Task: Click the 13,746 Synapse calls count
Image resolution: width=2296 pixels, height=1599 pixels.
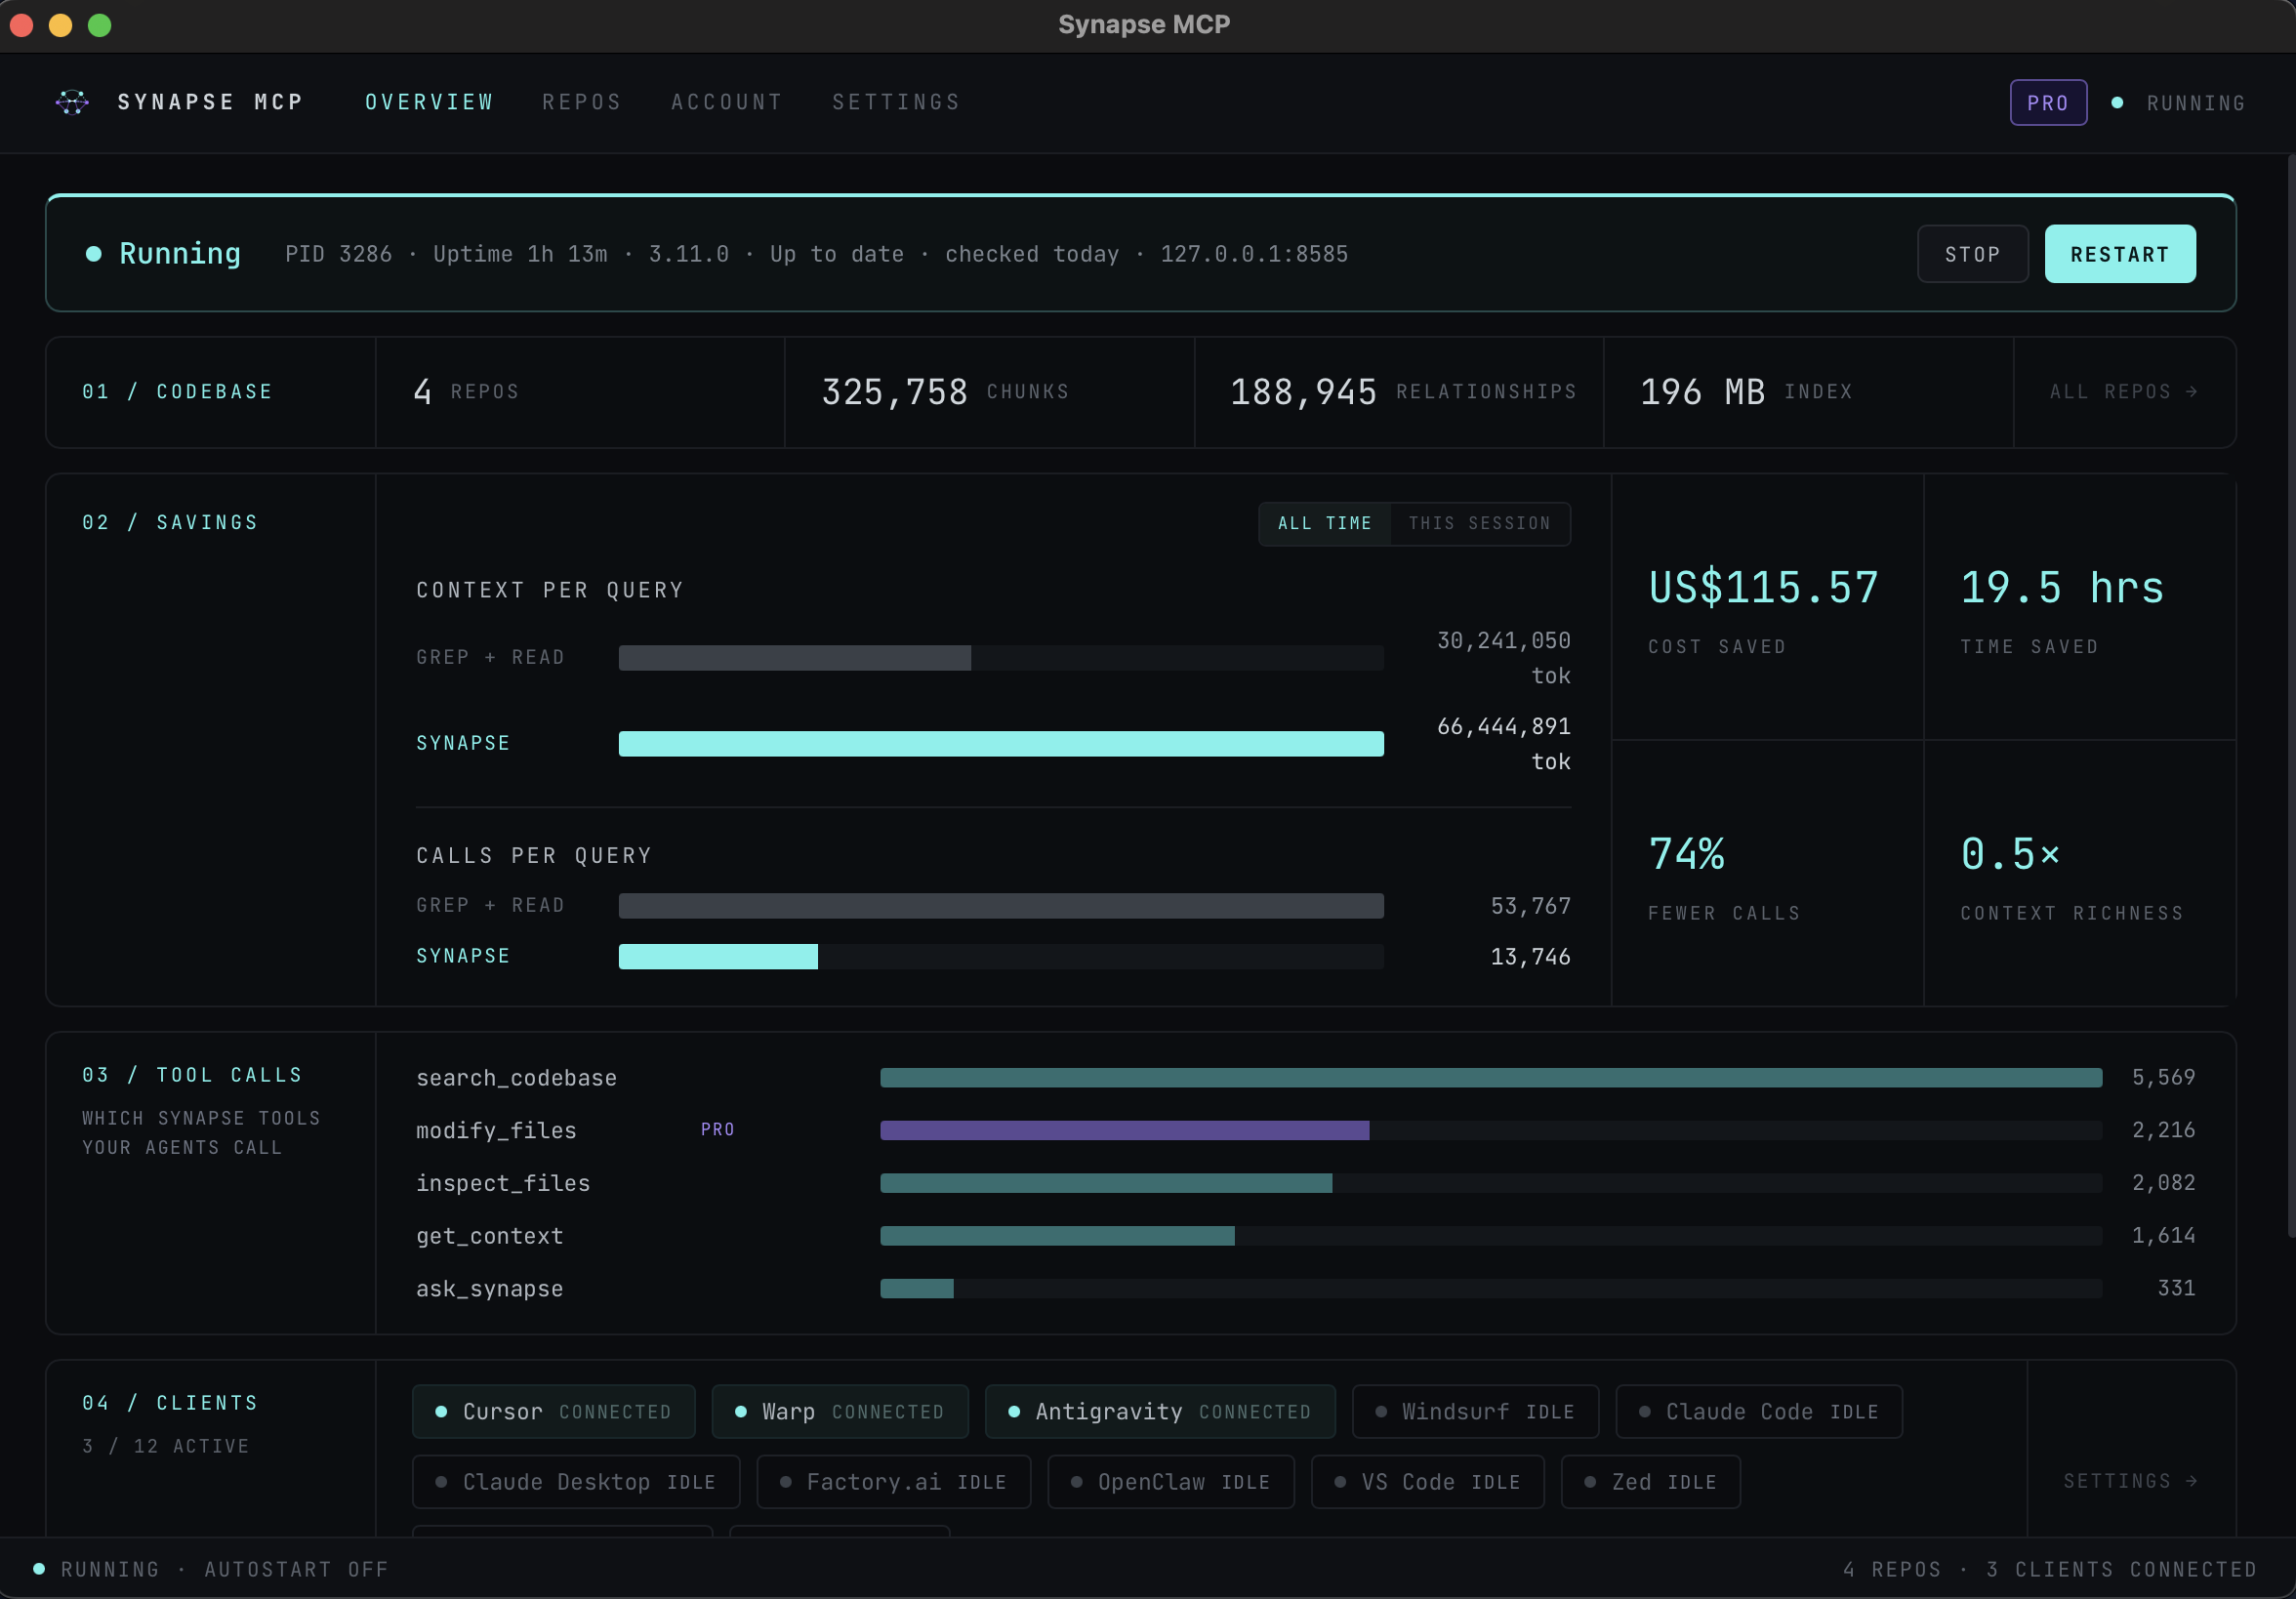Action: coord(1530,956)
